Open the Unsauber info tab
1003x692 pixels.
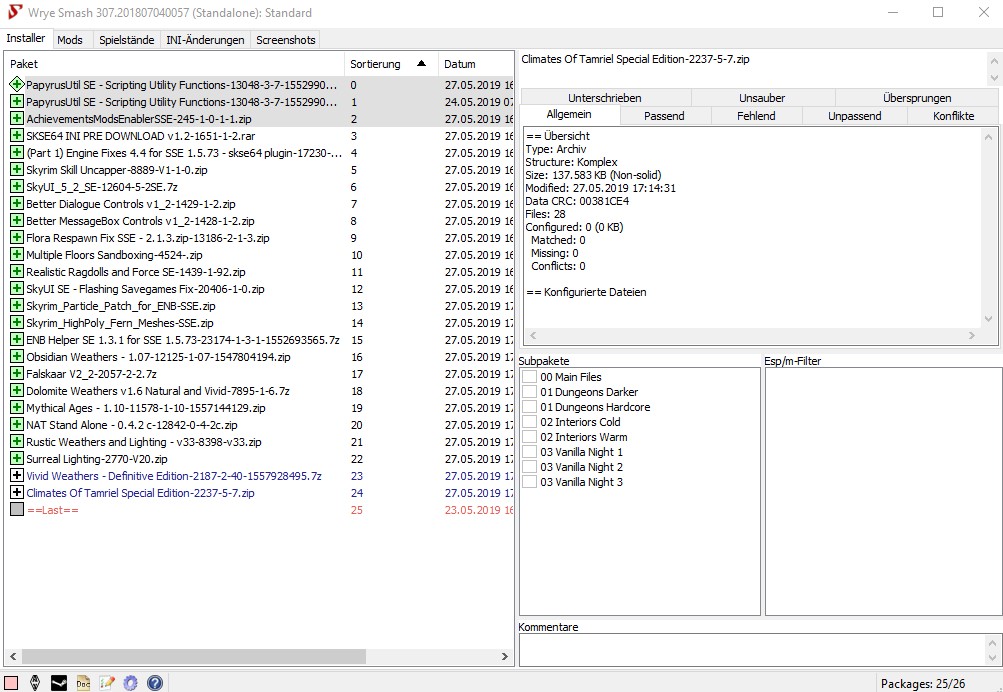[762, 98]
